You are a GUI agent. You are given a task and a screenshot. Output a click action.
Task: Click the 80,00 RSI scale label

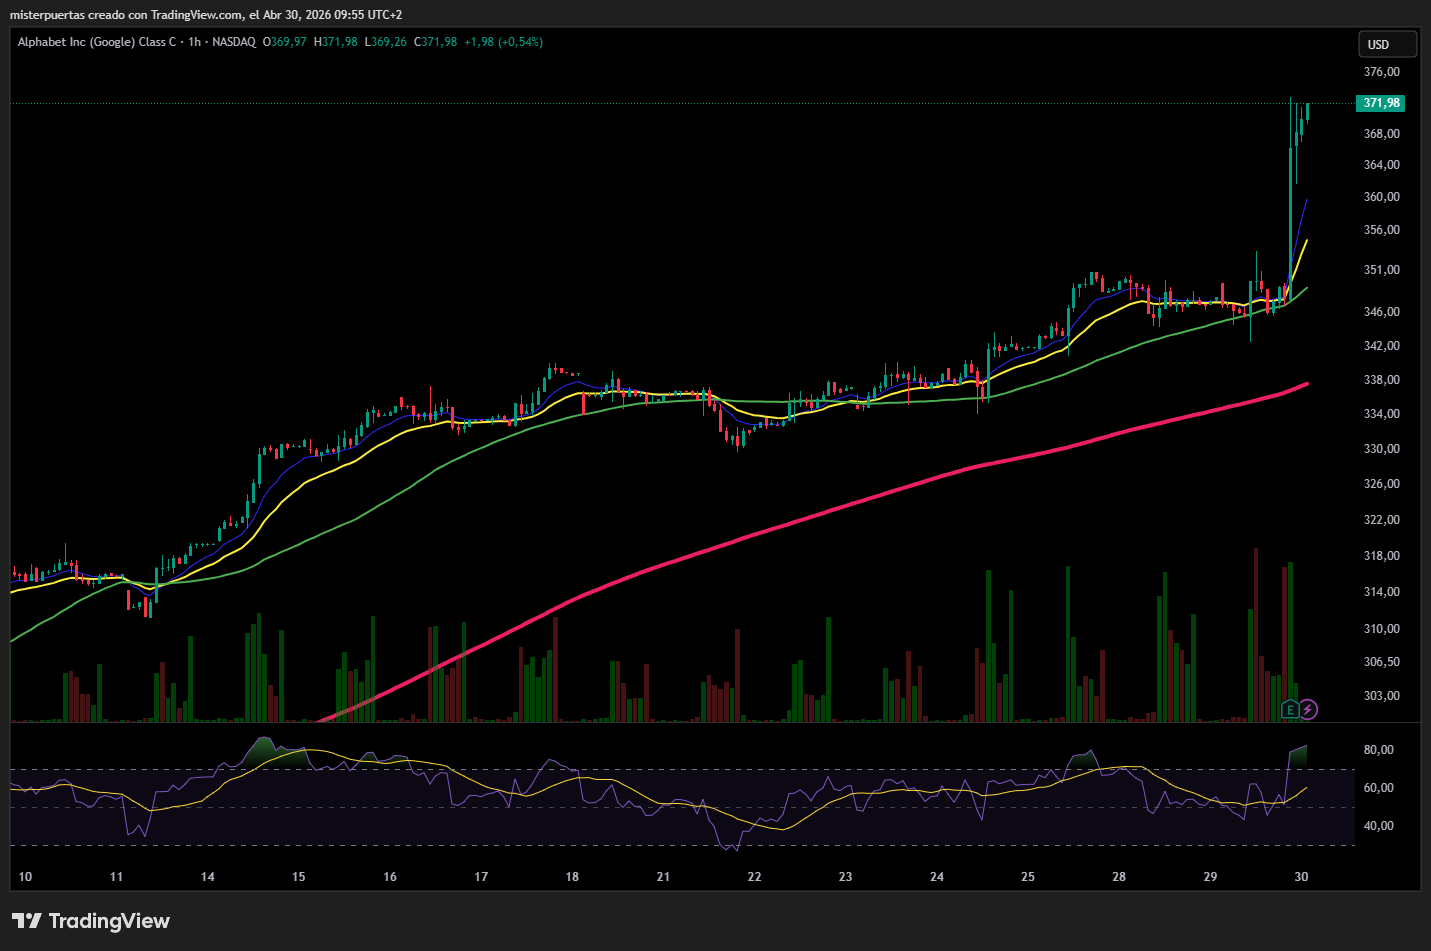click(1378, 750)
